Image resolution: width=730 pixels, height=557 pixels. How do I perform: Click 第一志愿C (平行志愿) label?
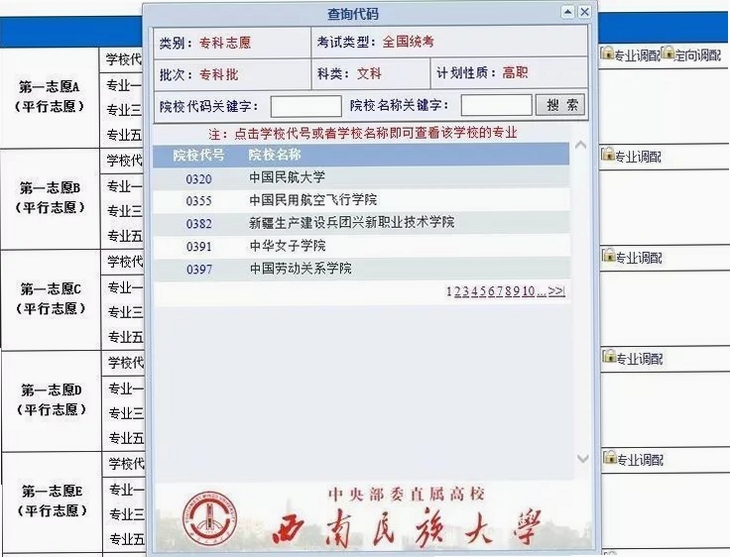pyautogui.click(x=50, y=299)
